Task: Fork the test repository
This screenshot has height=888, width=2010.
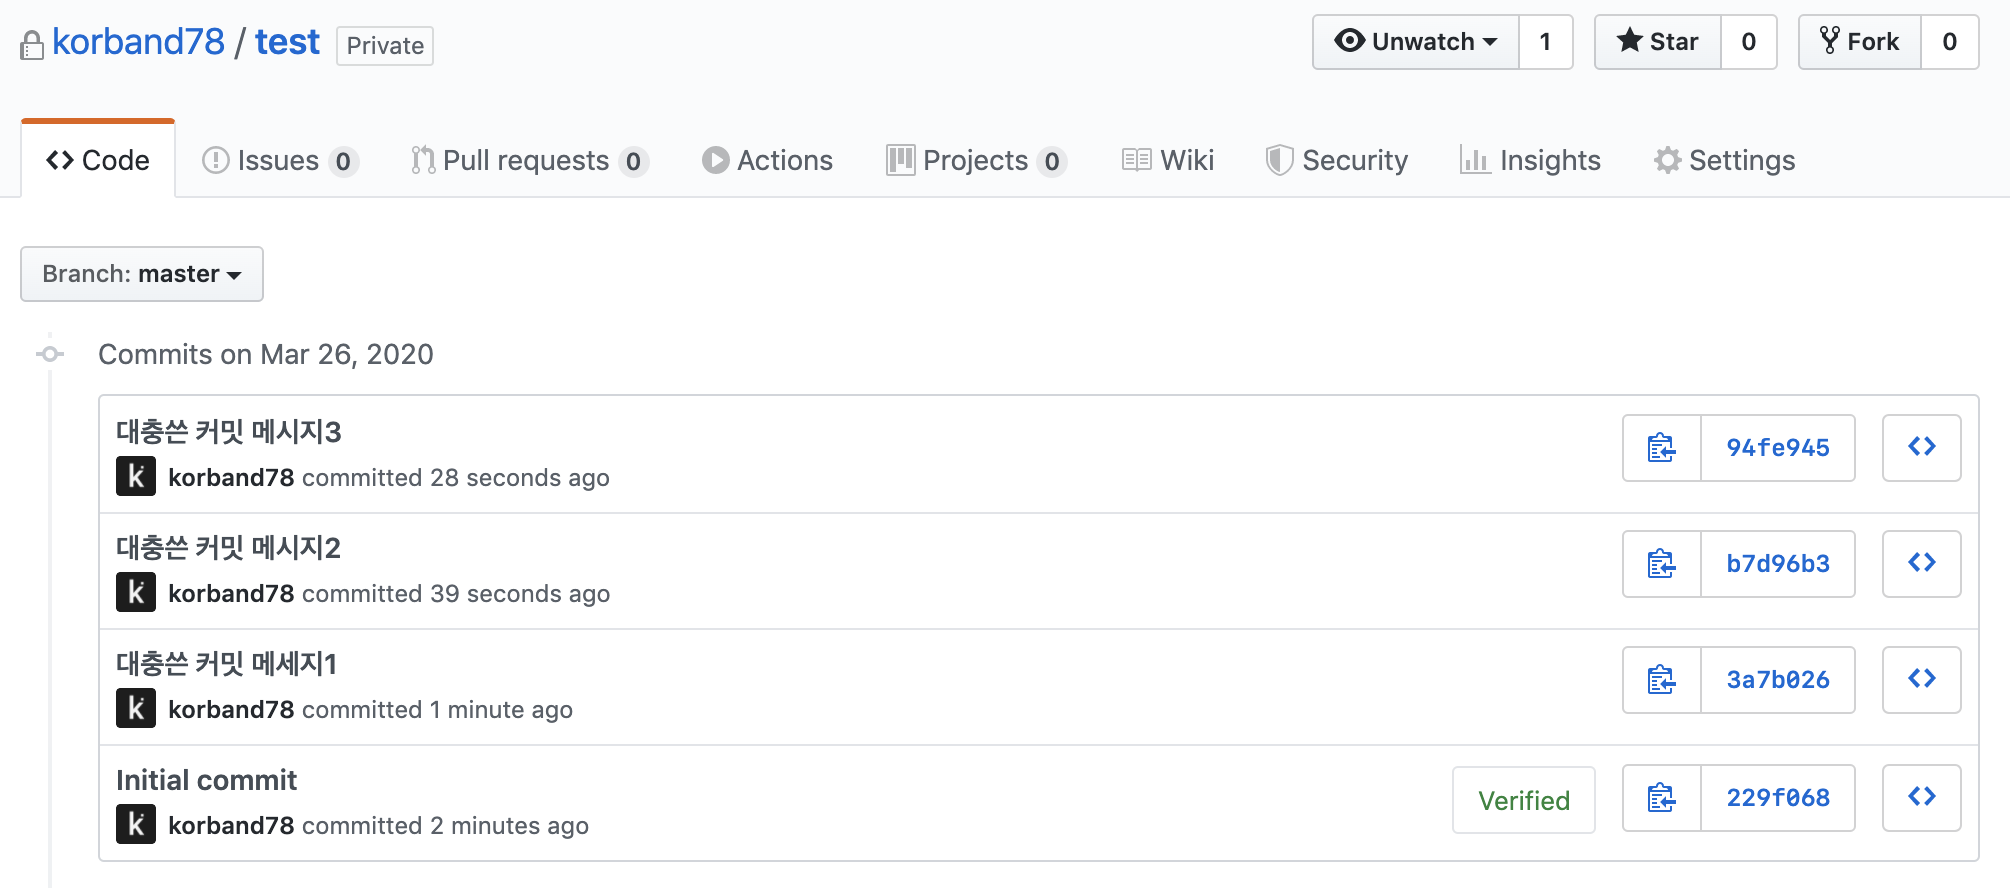Action: pyautogui.click(x=1860, y=42)
